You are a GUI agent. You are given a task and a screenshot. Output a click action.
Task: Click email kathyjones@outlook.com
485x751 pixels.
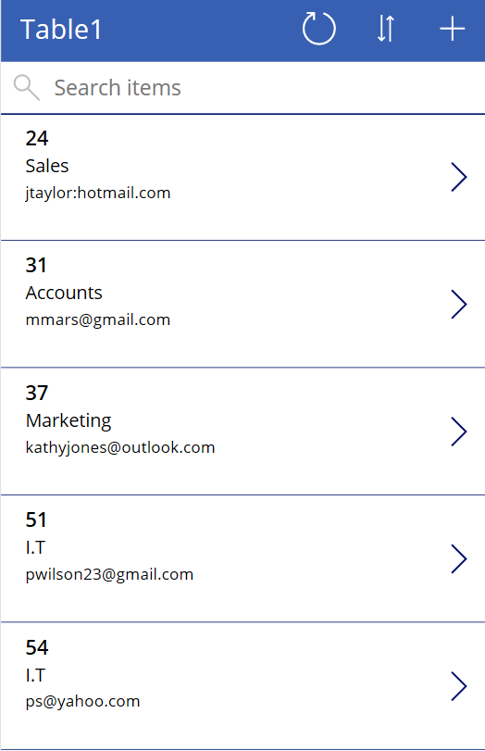[120, 447]
